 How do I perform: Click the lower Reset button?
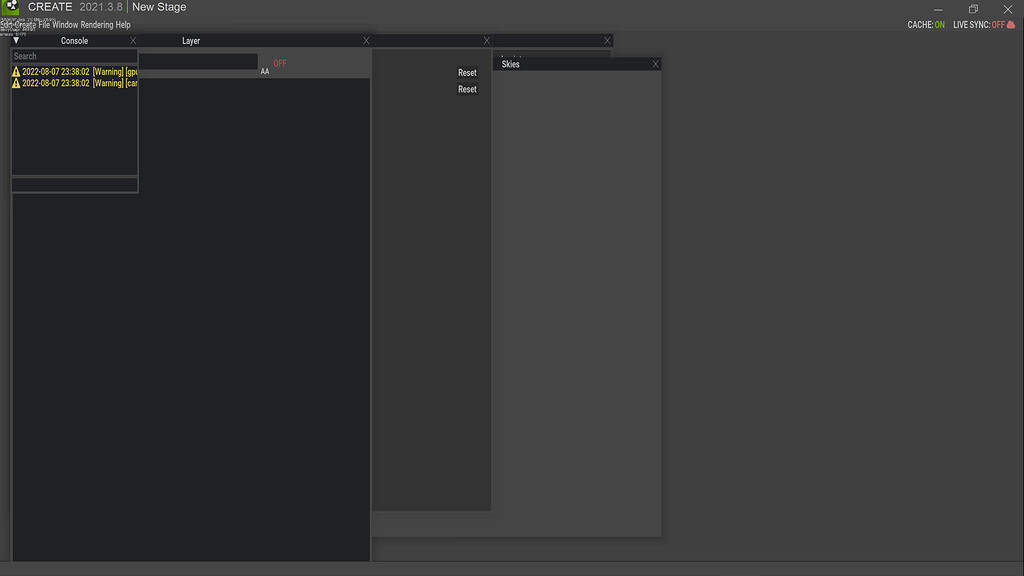(466, 88)
